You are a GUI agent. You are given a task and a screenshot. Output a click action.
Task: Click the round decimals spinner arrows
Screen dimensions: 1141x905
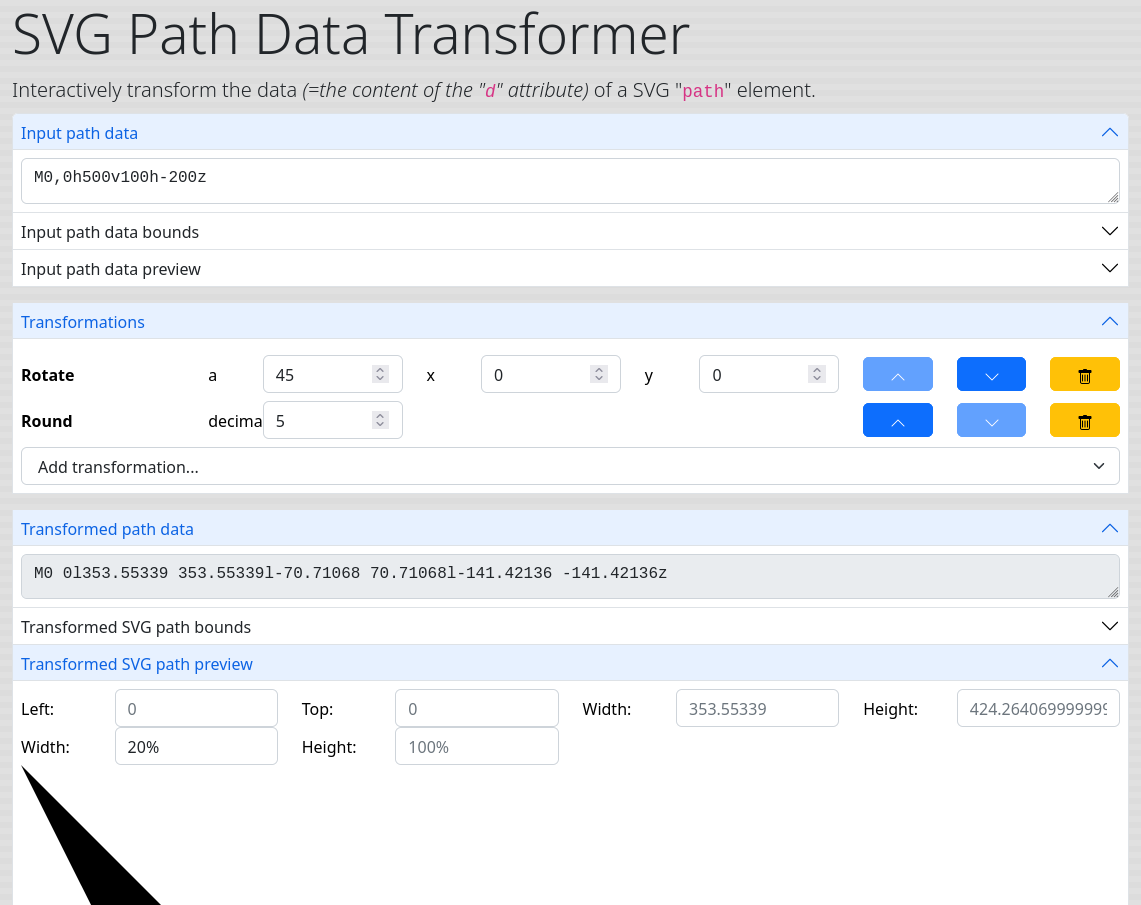click(380, 420)
